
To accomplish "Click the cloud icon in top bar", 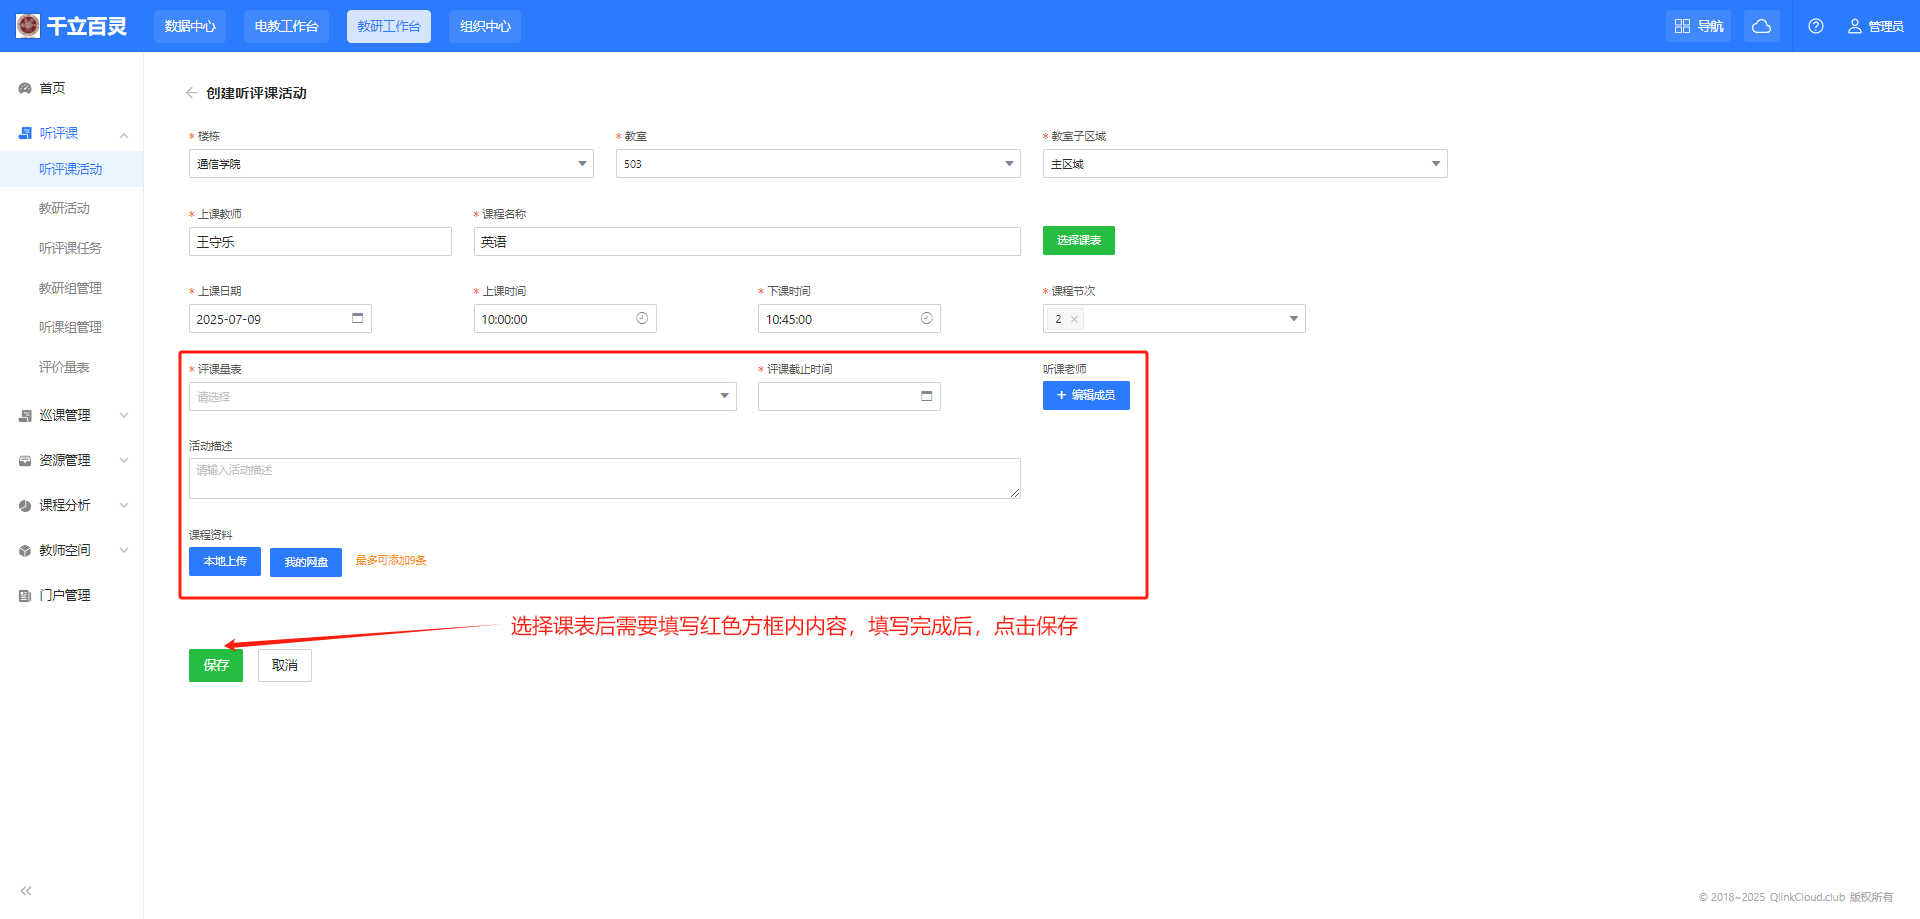I will coord(1761,26).
